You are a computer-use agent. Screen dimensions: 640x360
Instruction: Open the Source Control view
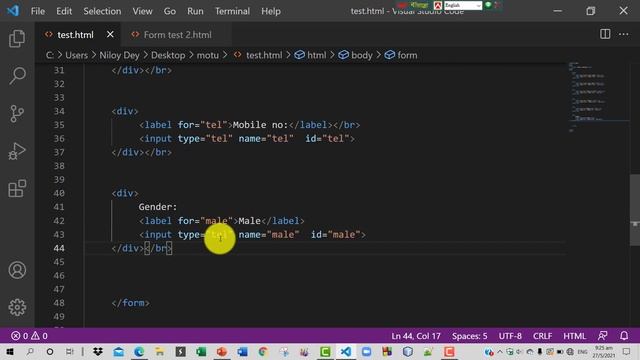pos(17,113)
